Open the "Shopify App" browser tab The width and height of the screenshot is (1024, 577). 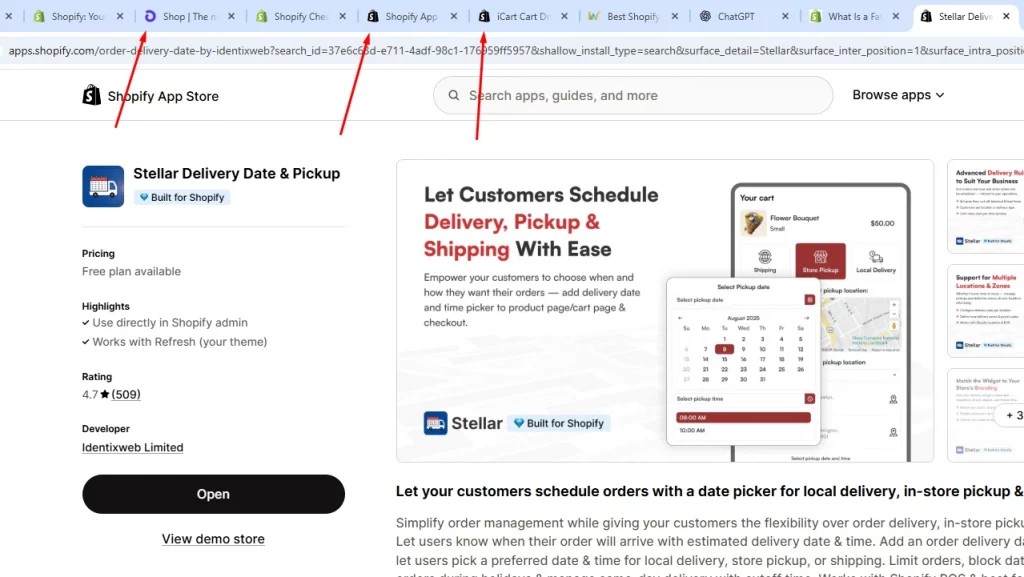click(x=411, y=16)
